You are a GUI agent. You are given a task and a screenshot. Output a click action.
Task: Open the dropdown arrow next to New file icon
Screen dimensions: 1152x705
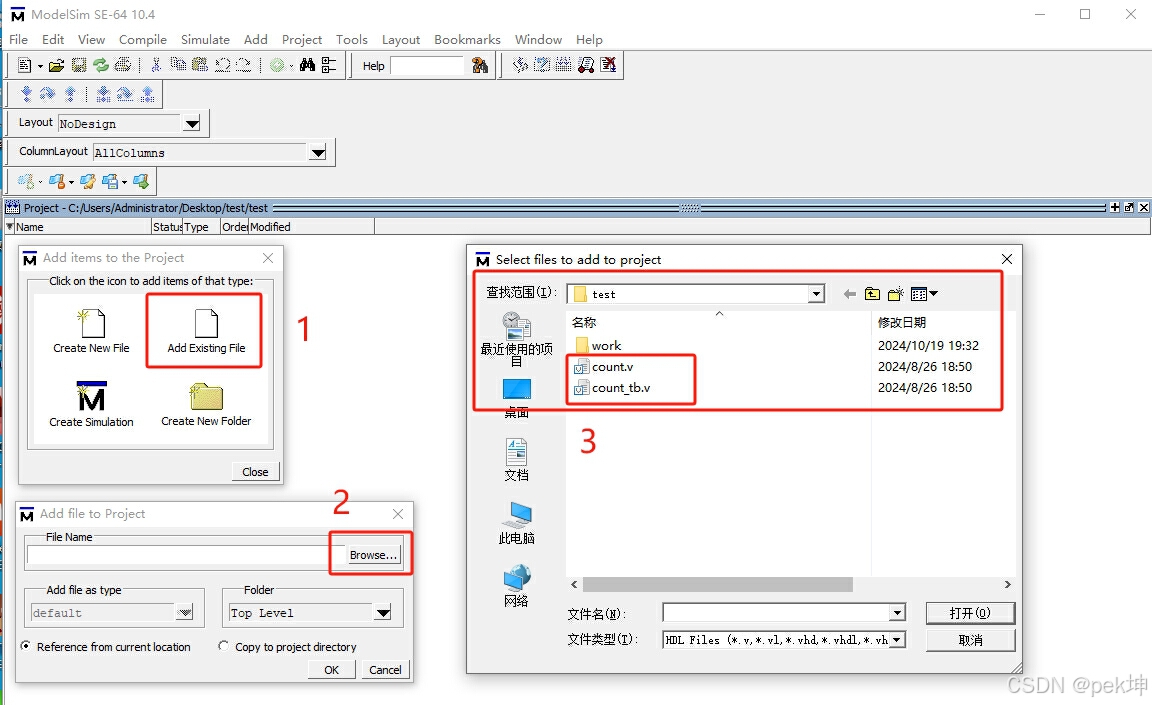(x=40, y=66)
